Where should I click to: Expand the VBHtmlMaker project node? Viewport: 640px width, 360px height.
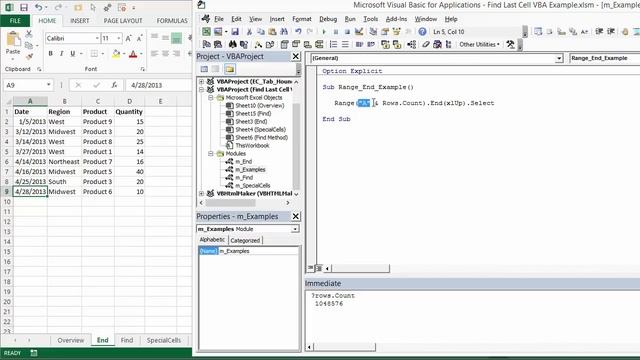[x=201, y=193]
